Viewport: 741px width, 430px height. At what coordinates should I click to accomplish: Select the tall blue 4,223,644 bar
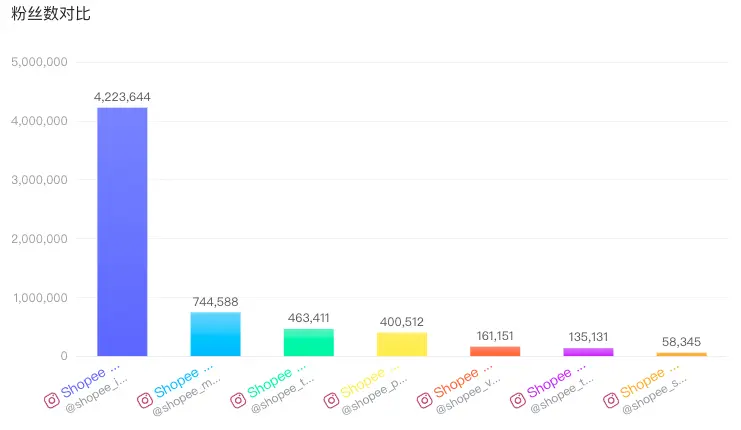point(122,231)
